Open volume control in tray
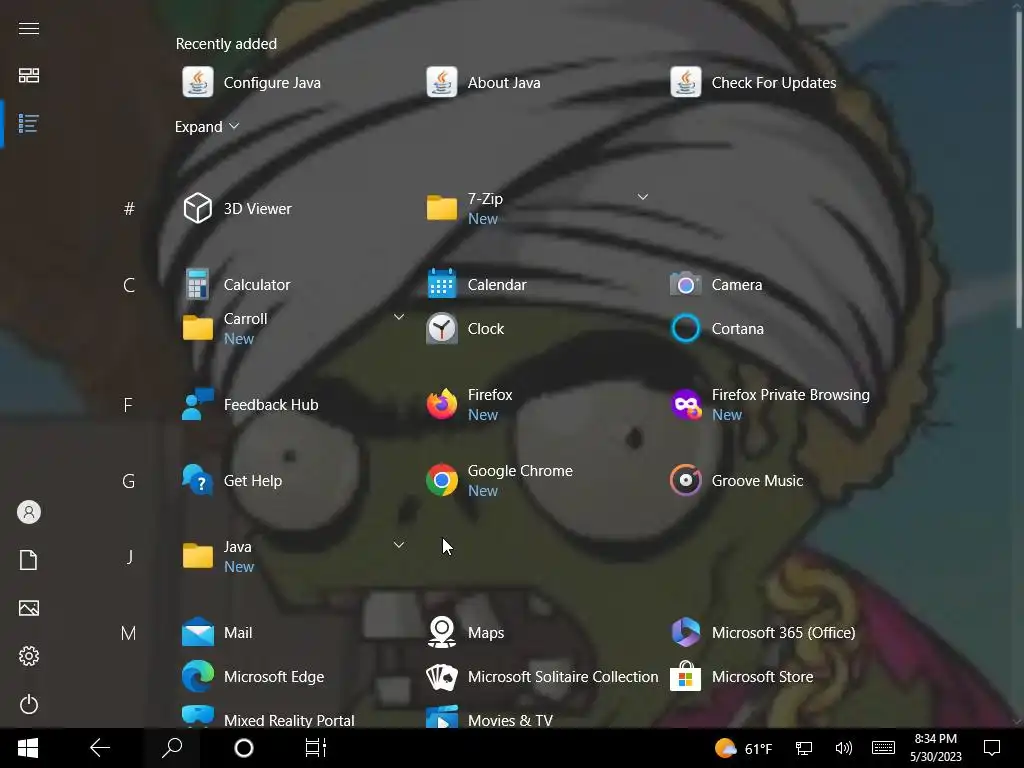The width and height of the screenshot is (1024, 768). pyautogui.click(x=844, y=748)
